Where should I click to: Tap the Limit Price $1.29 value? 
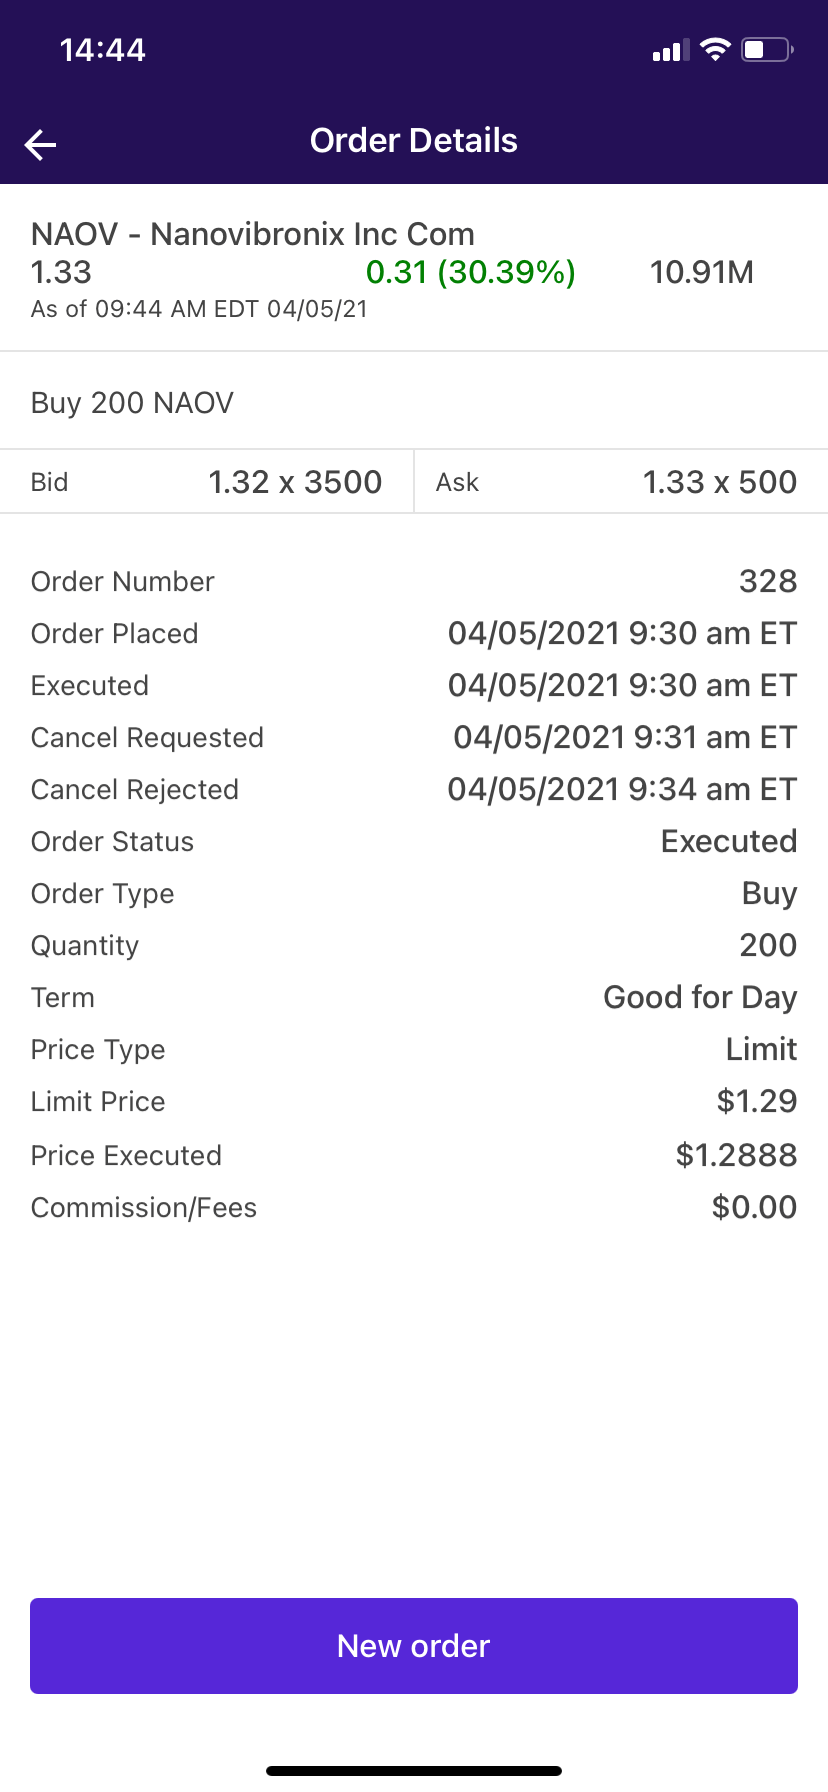point(756,1101)
